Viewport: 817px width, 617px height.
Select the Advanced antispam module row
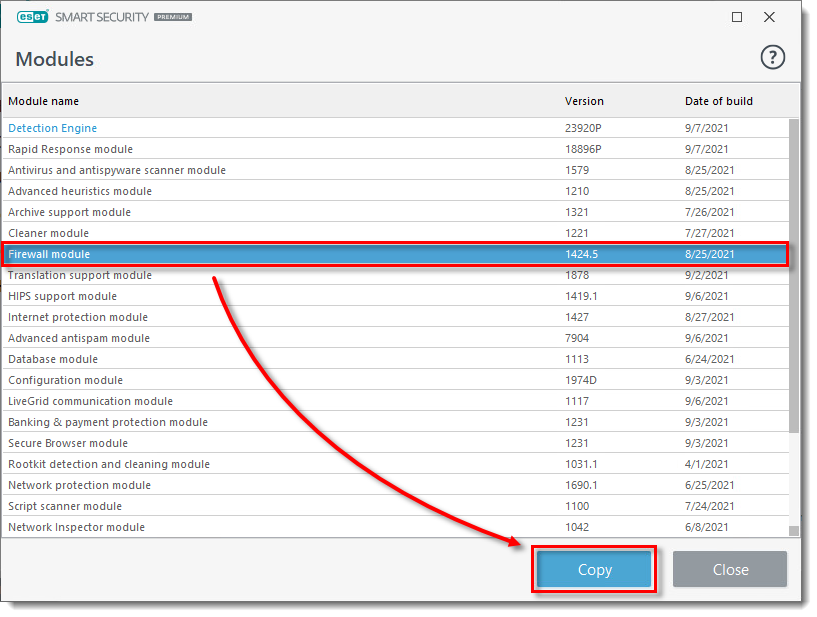(x=396, y=338)
